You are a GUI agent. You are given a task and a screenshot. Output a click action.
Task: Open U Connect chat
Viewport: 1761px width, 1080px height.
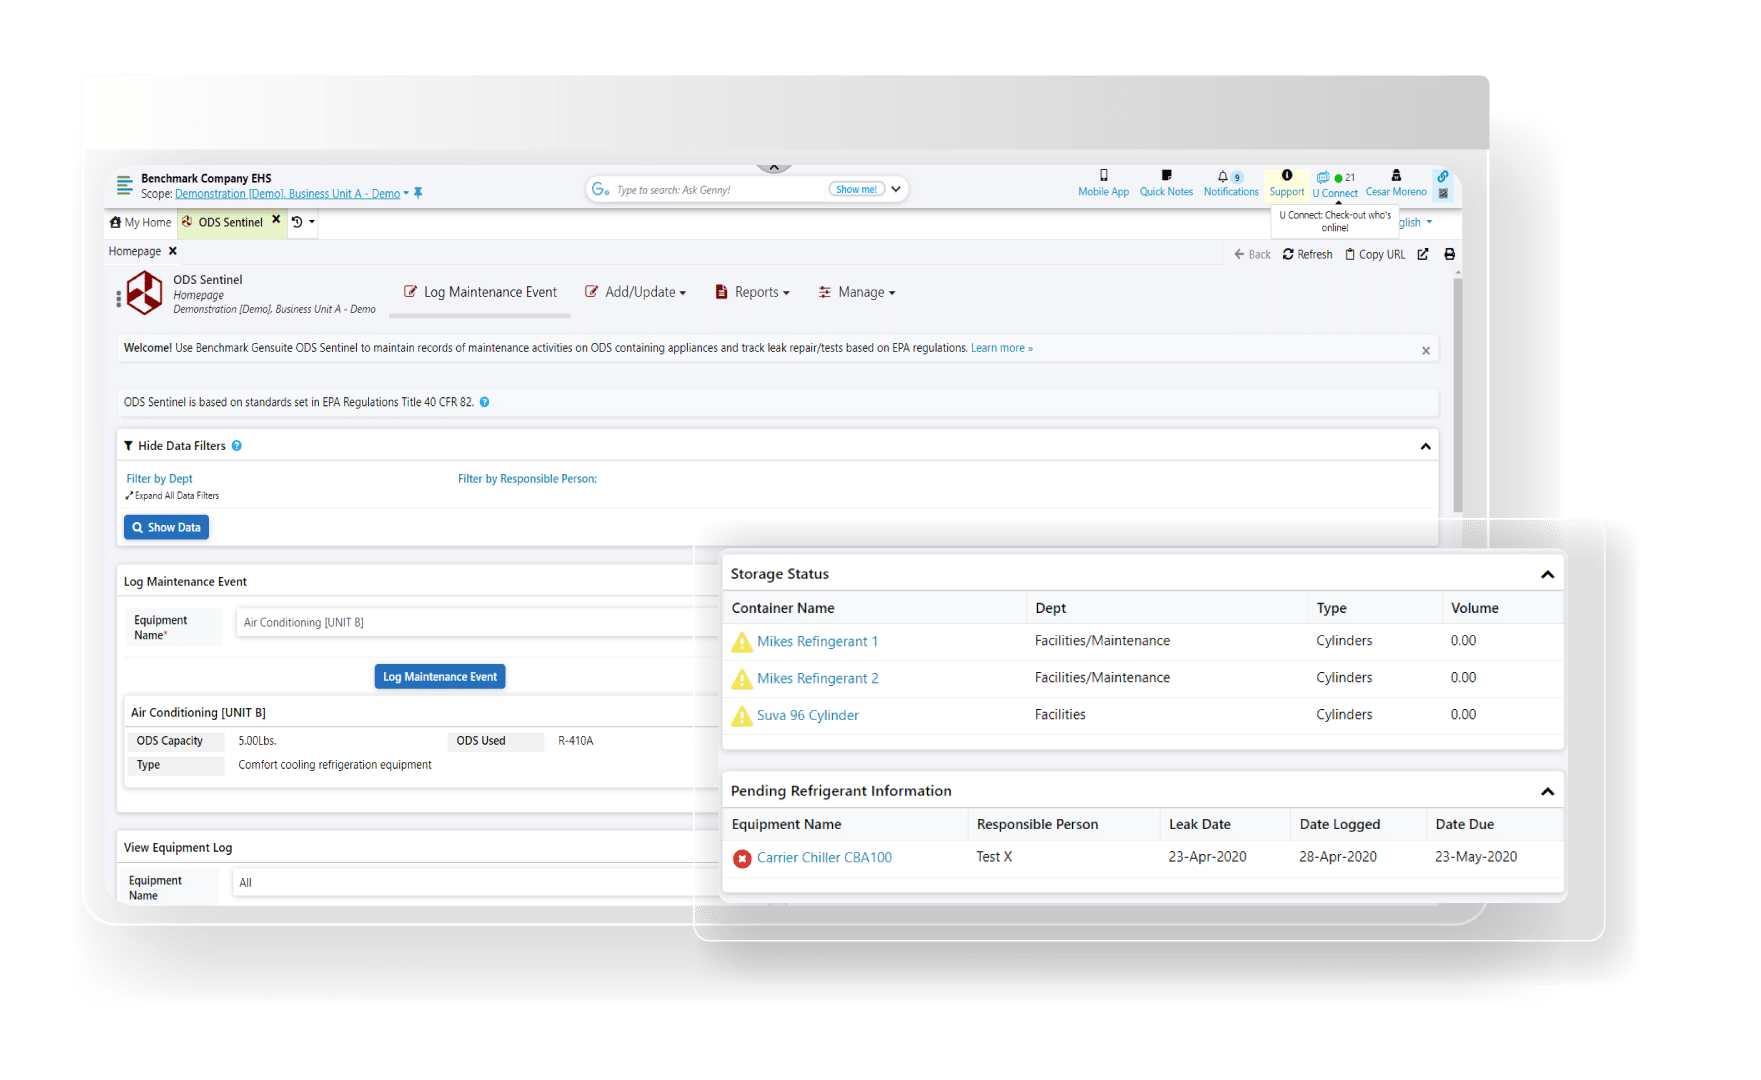click(x=1335, y=184)
